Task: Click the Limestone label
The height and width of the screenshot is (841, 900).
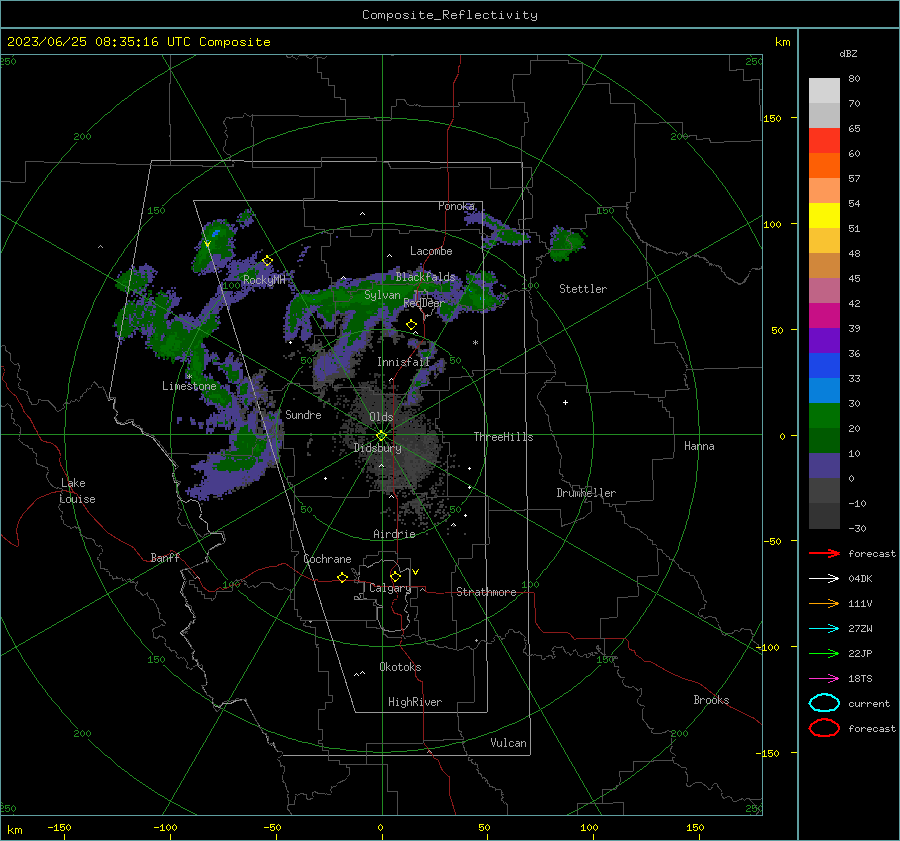Action: [x=189, y=386]
